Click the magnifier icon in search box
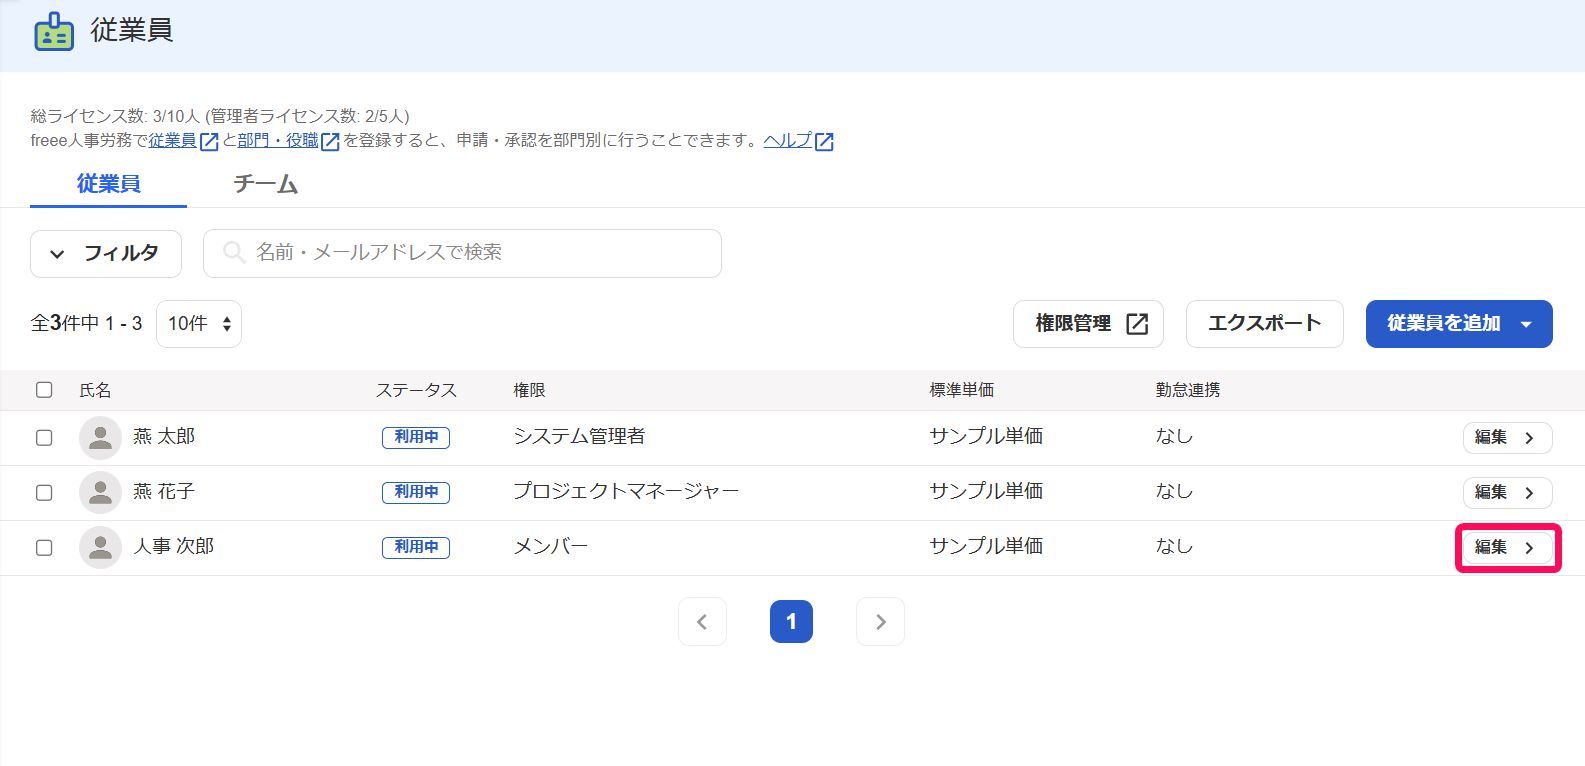 coord(233,252)
